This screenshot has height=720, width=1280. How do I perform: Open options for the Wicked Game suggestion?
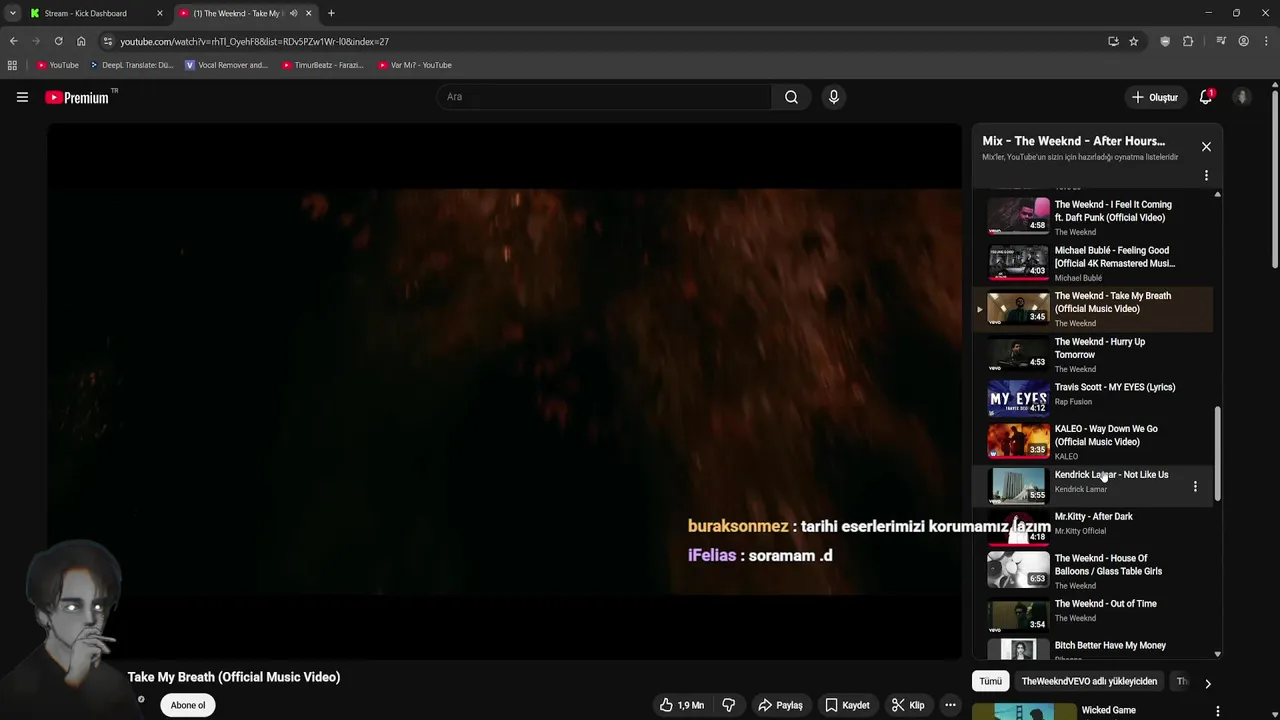1217,711
